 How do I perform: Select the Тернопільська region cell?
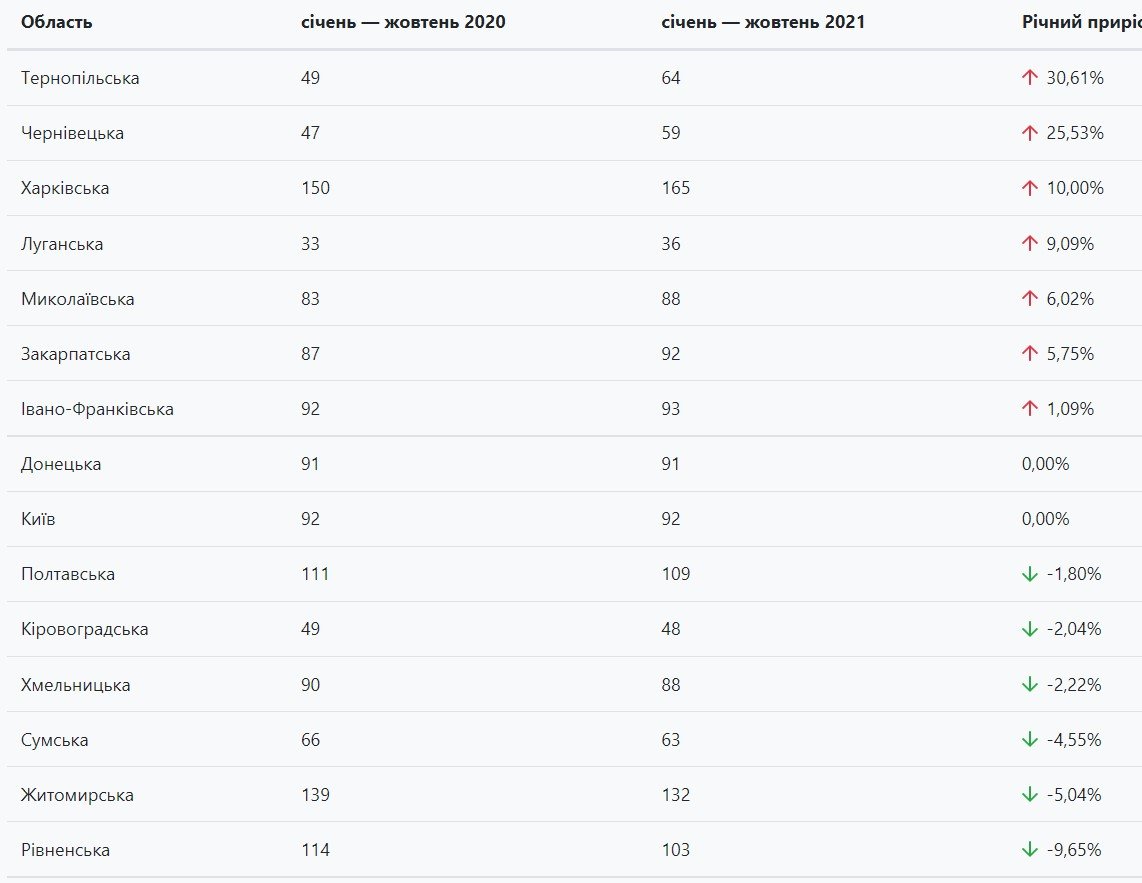(x=80, y=78)
